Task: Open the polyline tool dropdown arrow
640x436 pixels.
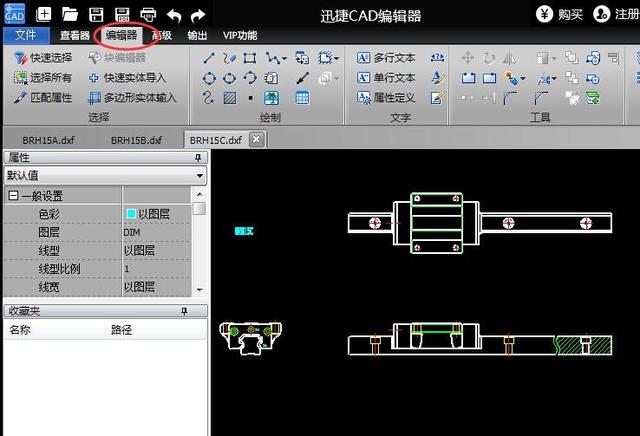Action: pos(284,58)
